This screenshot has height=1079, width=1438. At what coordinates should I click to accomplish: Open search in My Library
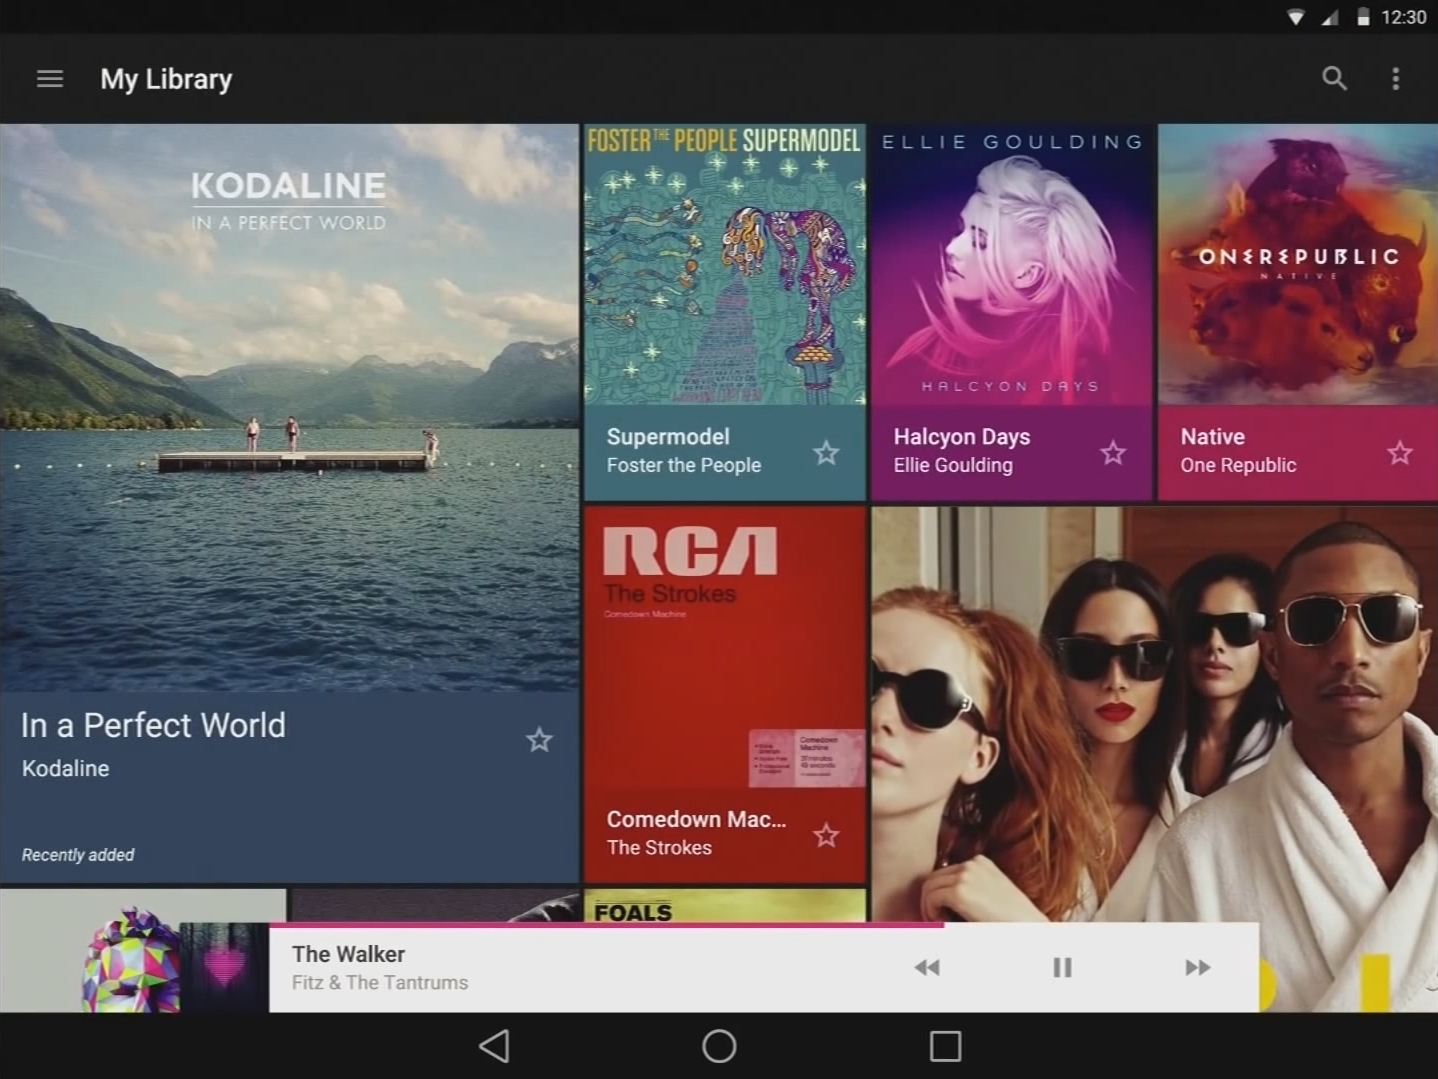coord(1334,78)
